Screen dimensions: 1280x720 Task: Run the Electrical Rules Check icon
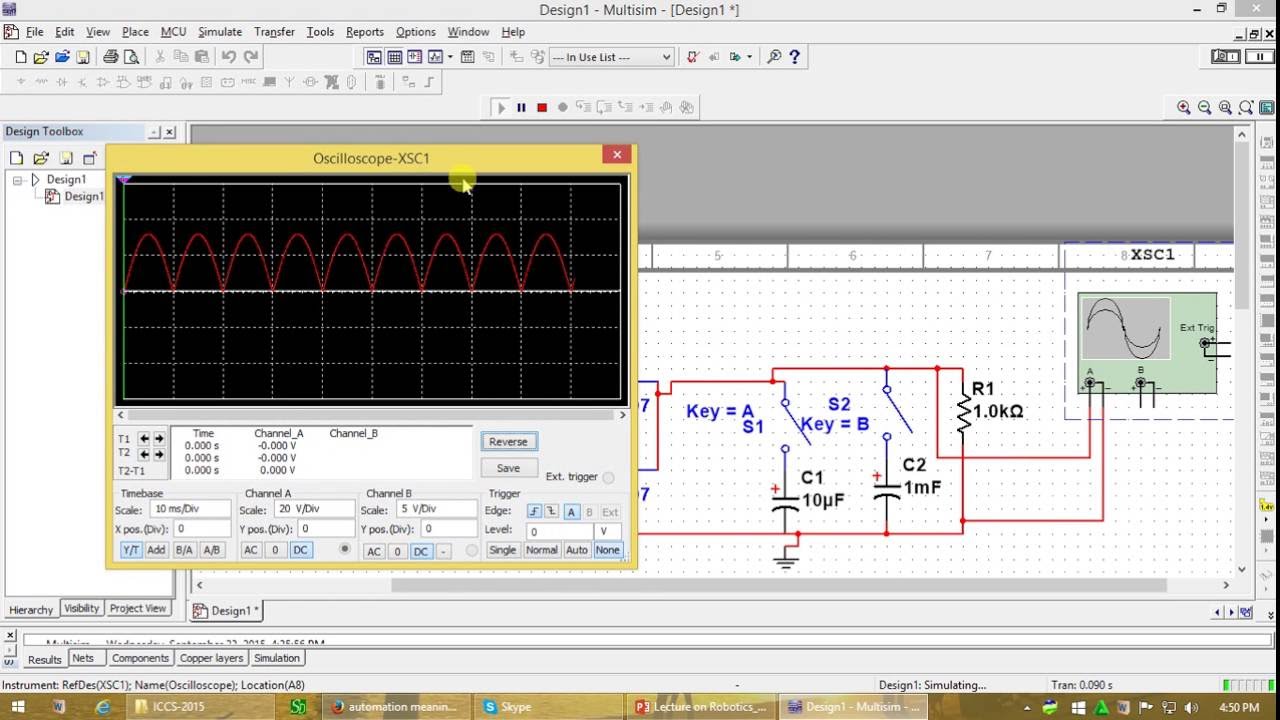pyautogui.click(x=692, y=57)
